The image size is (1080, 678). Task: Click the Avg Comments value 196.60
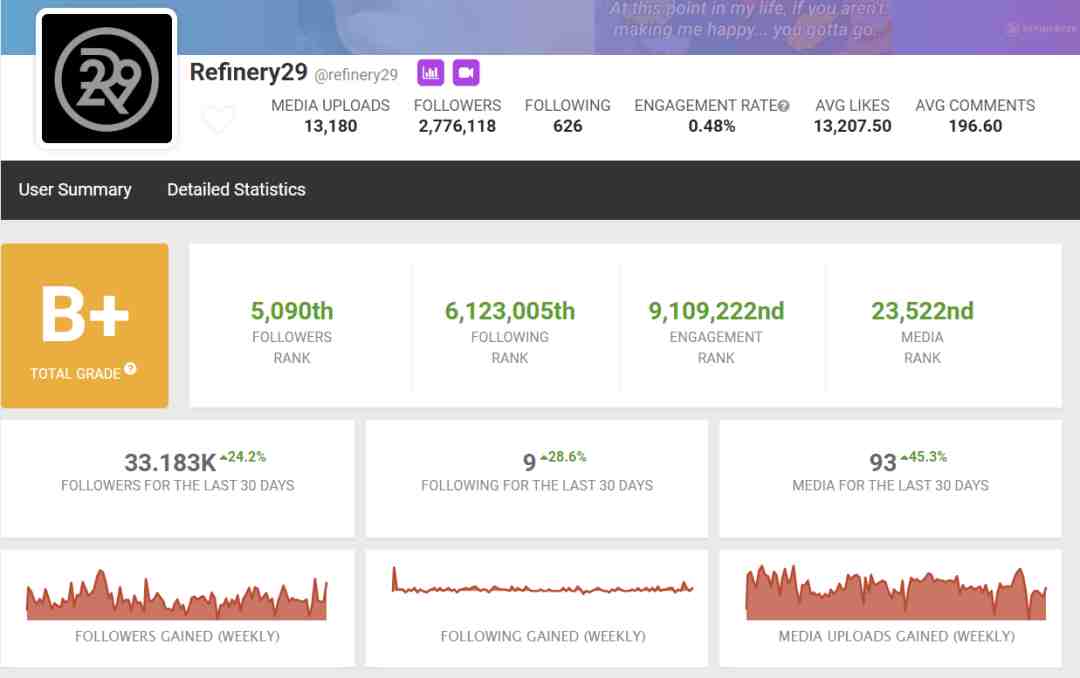(975, 126)
